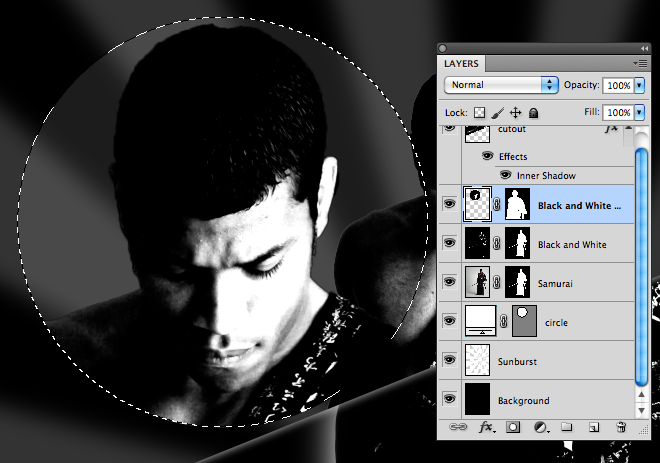Image resolution: width=660 pixels, height=463 pixels.
Task: Select the layer named circle
Action: coord(556,322)
